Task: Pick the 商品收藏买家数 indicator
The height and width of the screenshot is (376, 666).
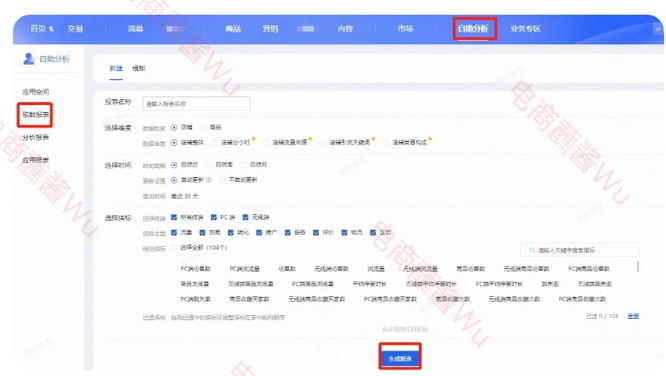Action: click(x=249, y=299)
